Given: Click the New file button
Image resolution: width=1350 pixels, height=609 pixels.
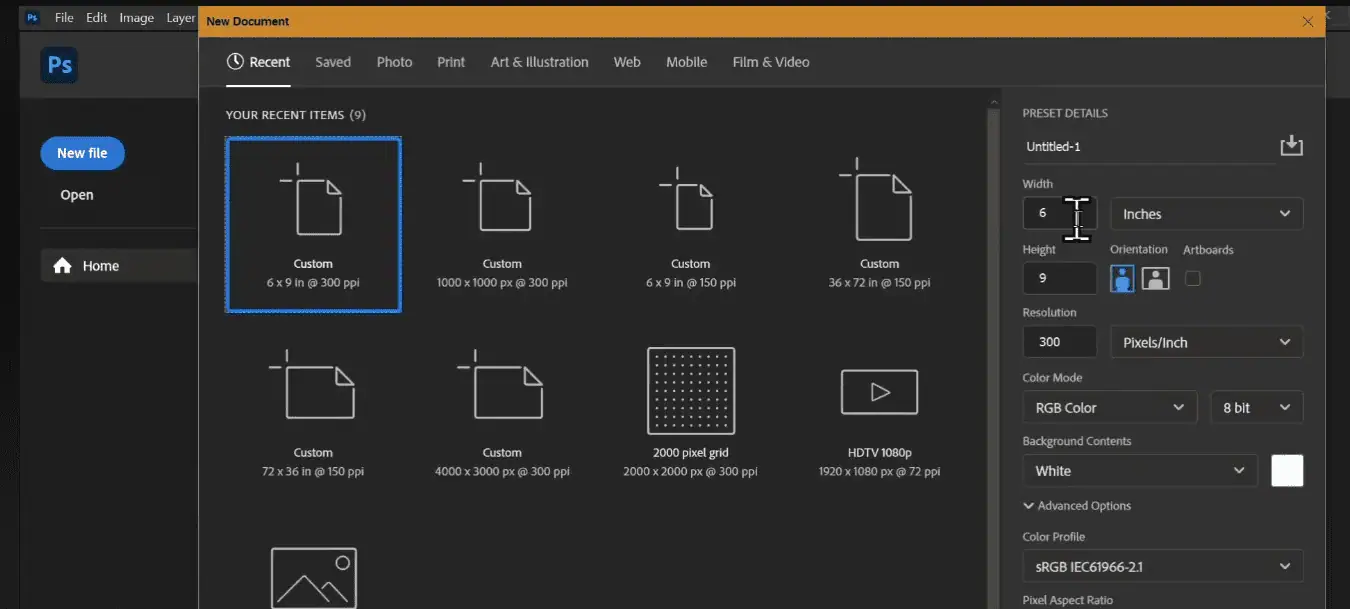Looking at the screenshot, I should click(82, 153).
